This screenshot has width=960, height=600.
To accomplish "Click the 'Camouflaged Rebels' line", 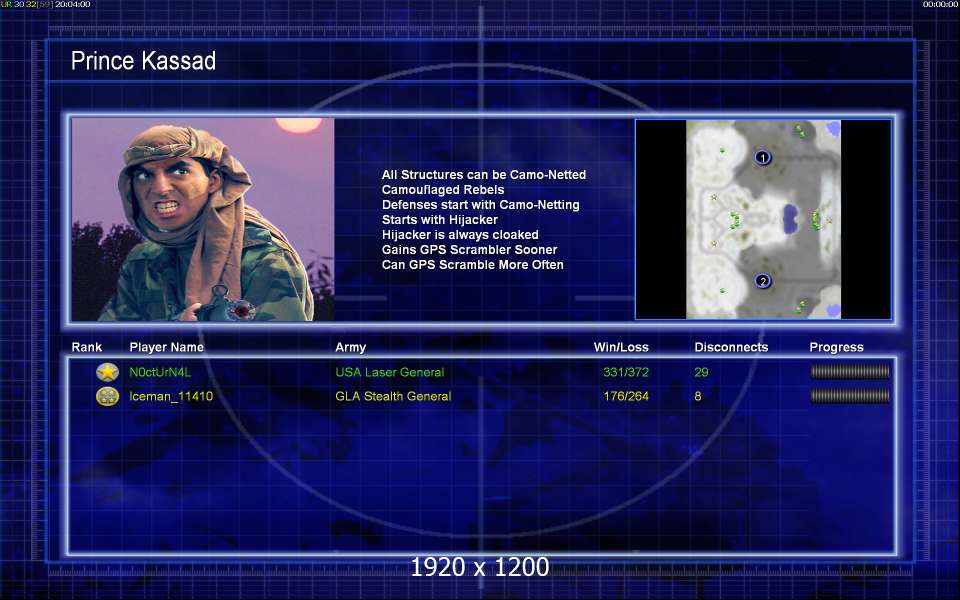I will [443, 190].
